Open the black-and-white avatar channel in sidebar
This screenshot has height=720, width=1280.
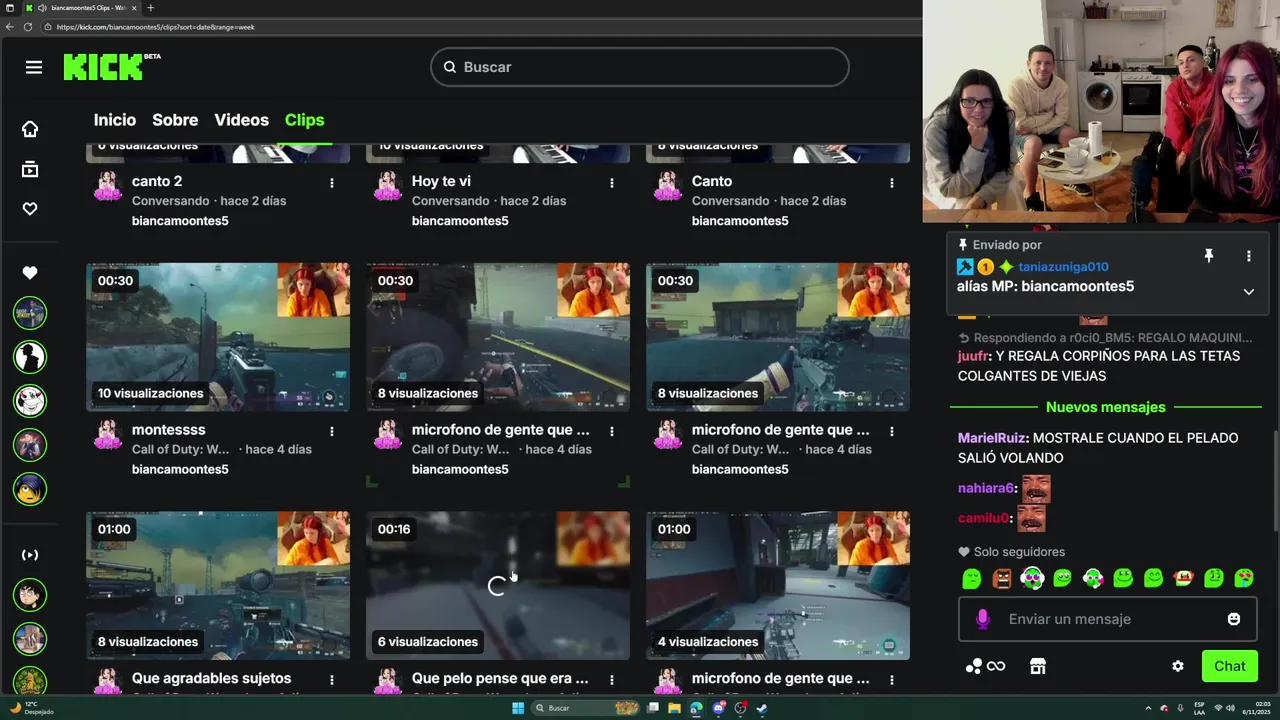[30, 357]
